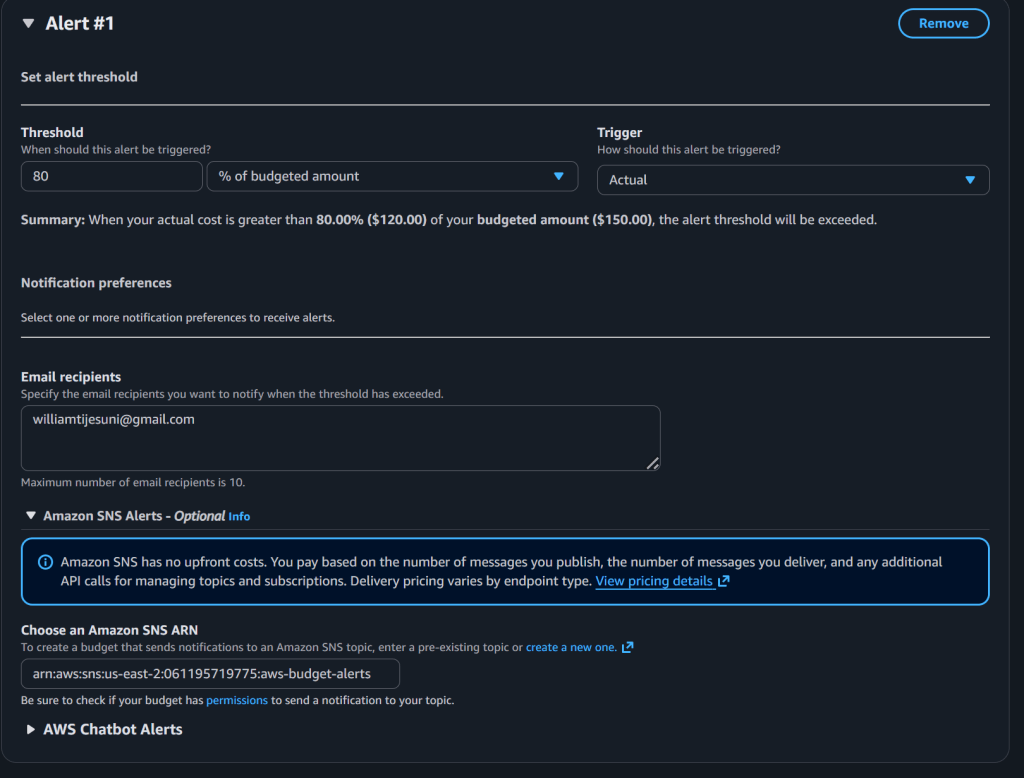Click the blue caret in the Trigger dropdown

[x=969, y=180]
